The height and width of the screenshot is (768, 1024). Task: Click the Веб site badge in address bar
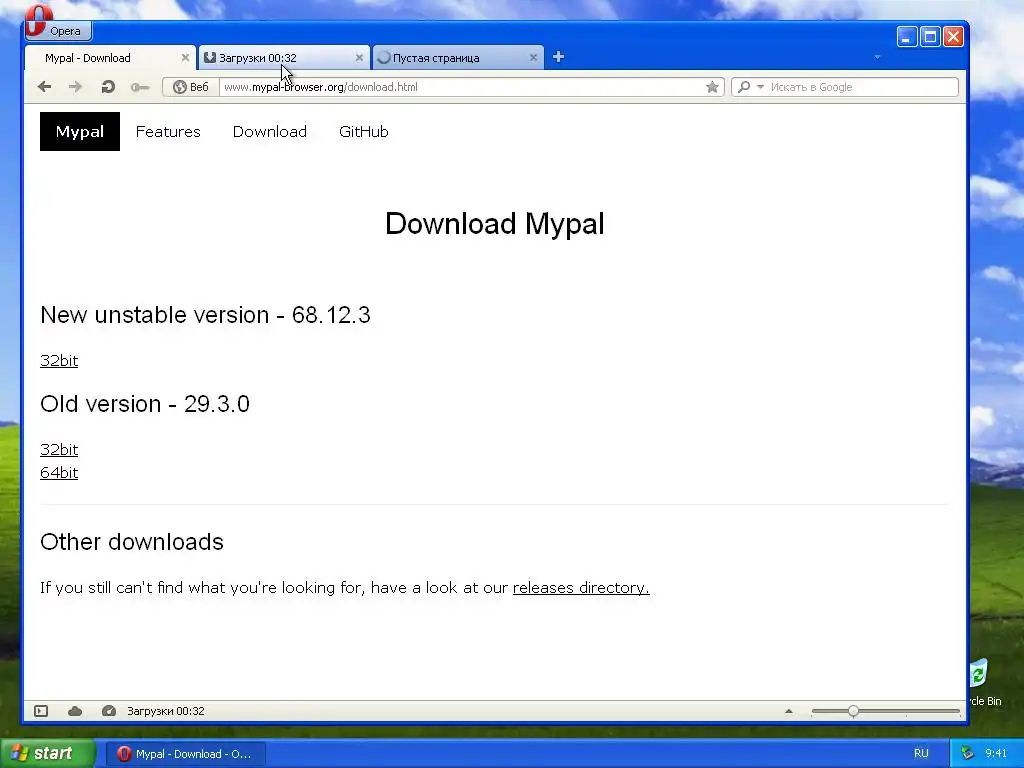pyautogui.click(x=191, y=87)
